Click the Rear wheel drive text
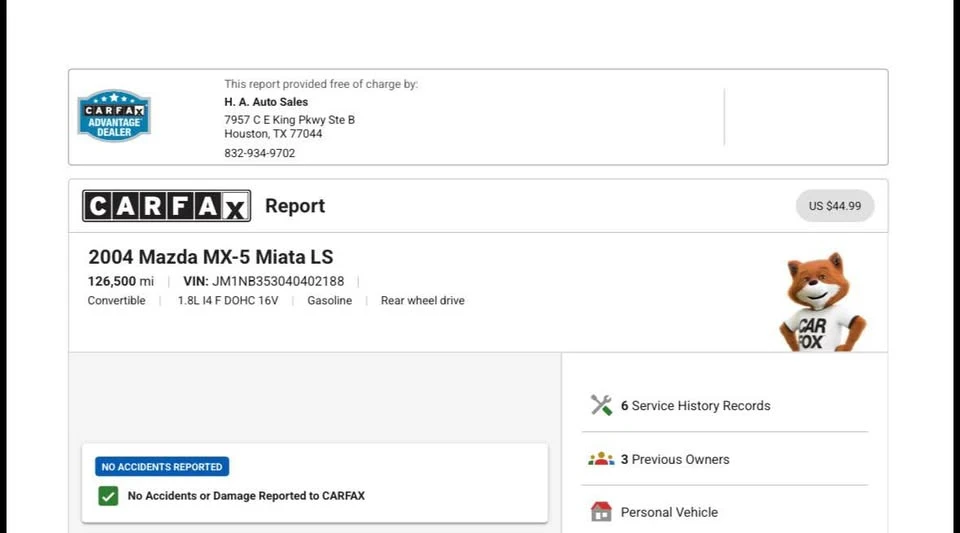960x533 pixels. [422, 300]
